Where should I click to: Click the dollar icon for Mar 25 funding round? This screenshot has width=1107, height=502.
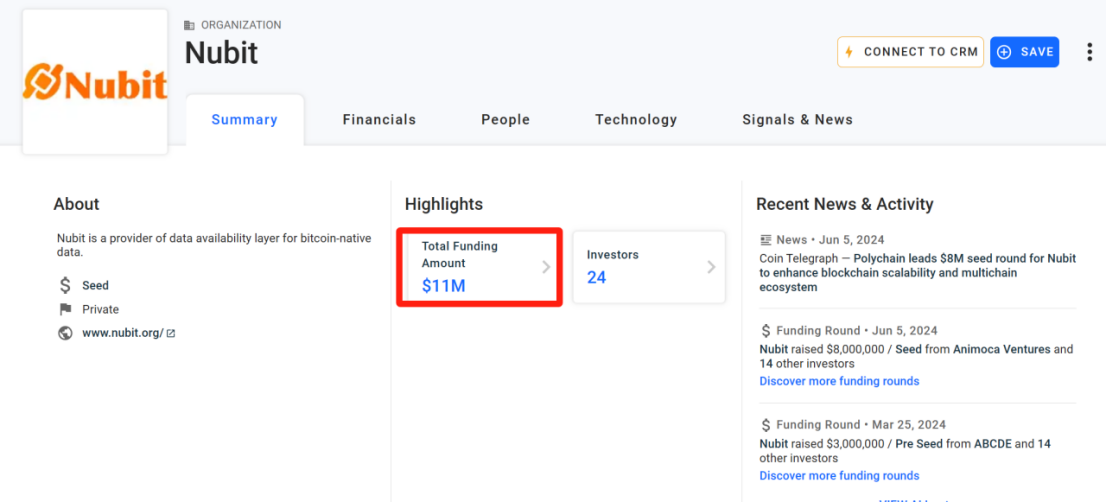tap(766, 425)
